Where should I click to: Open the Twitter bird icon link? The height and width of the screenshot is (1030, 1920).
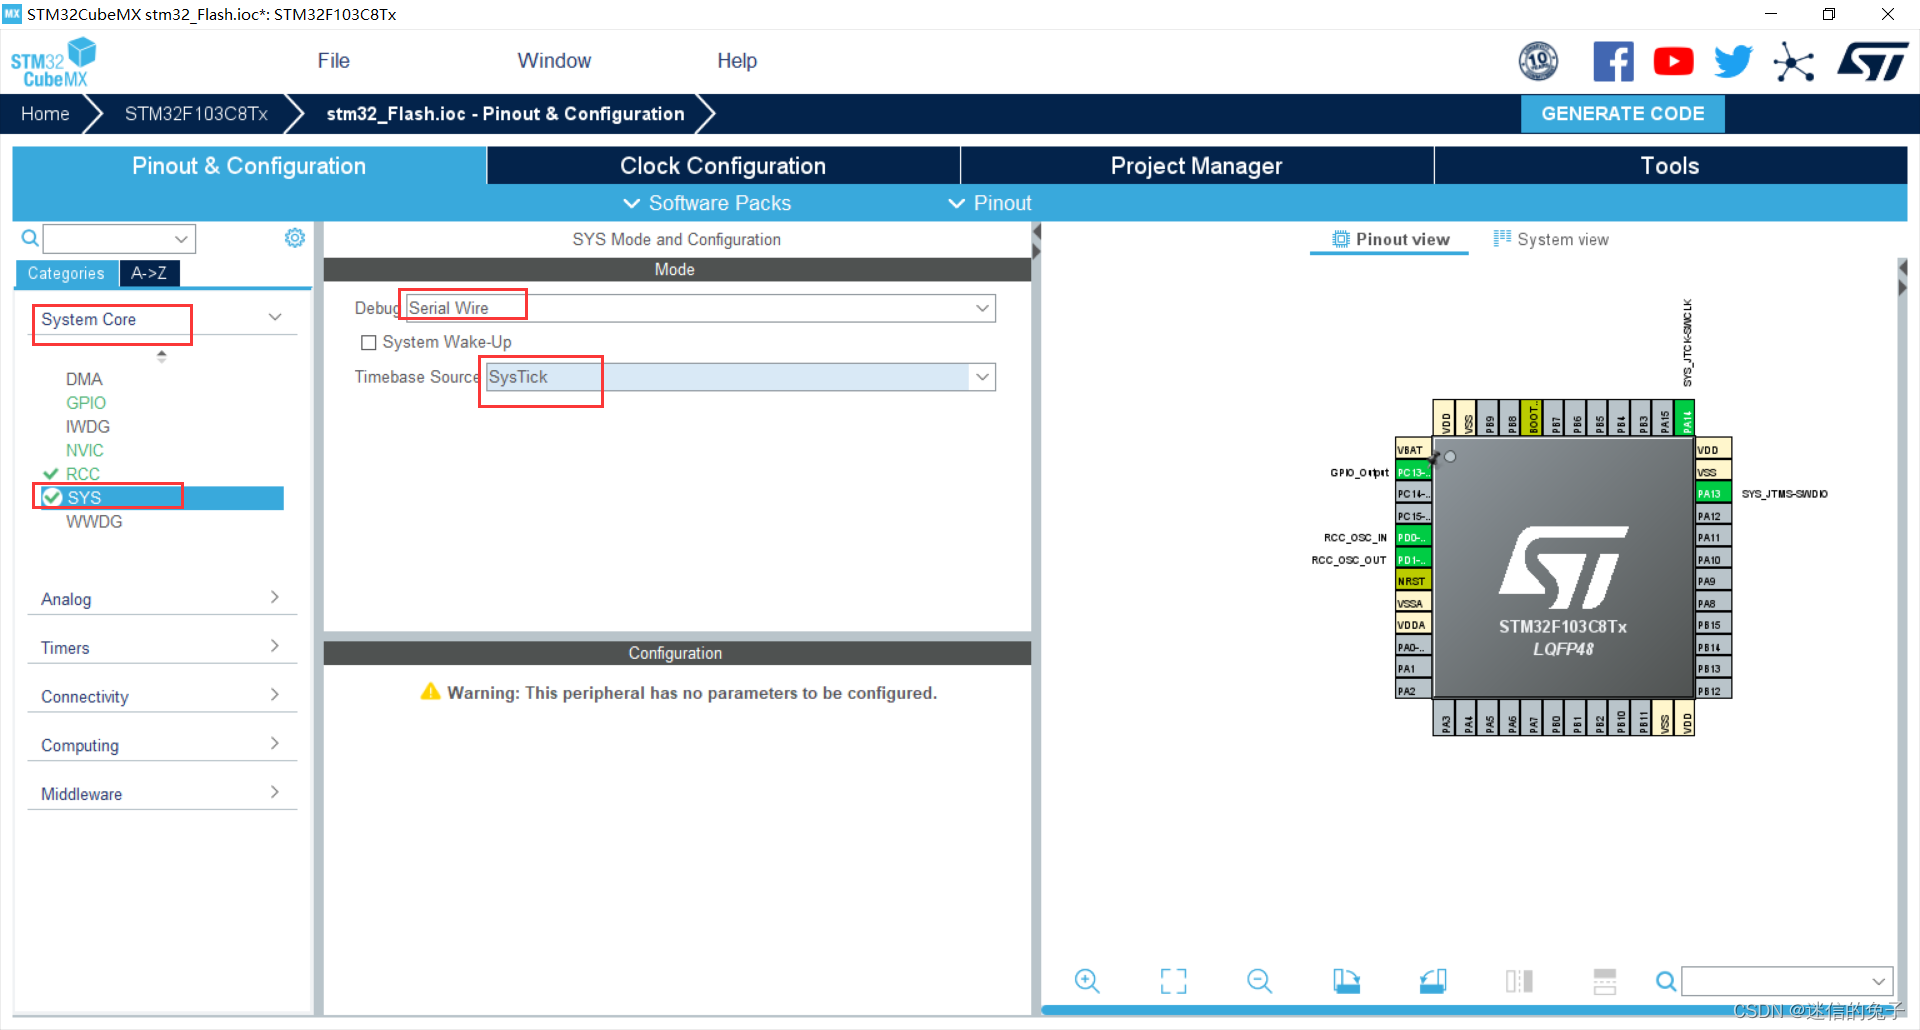coord(1733,62)
